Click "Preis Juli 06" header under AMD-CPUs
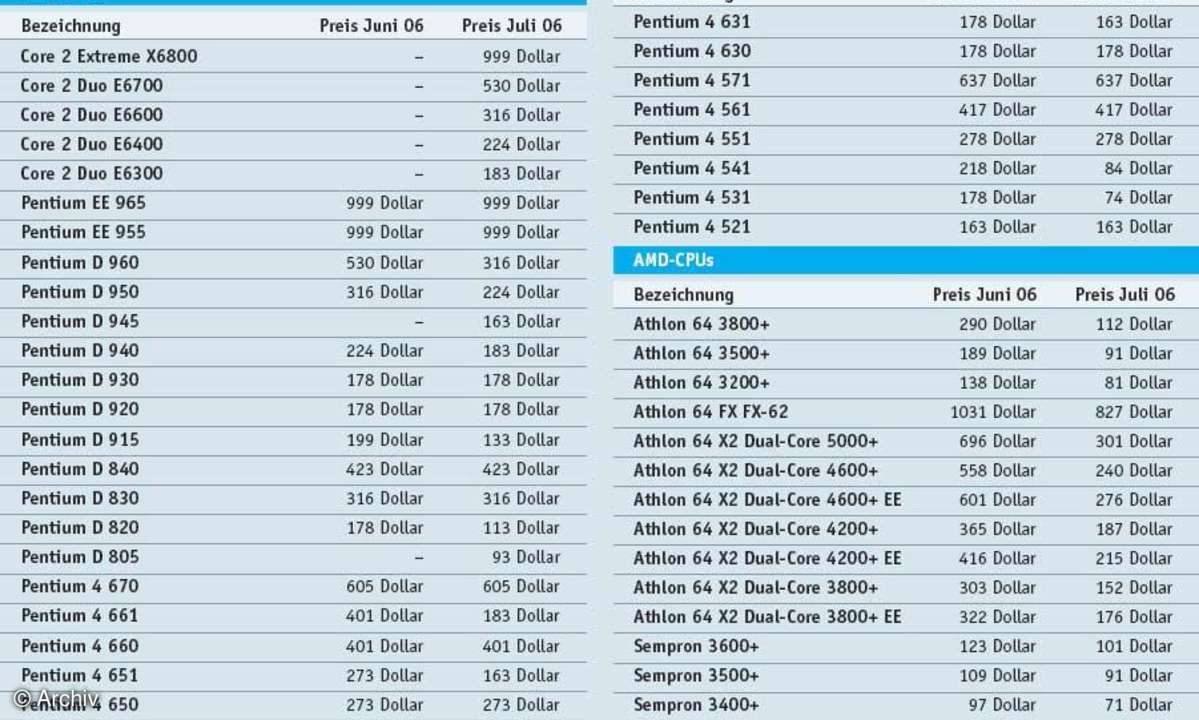Image resolution: width=1199 pixels, height=720 pixels. 1125,294
